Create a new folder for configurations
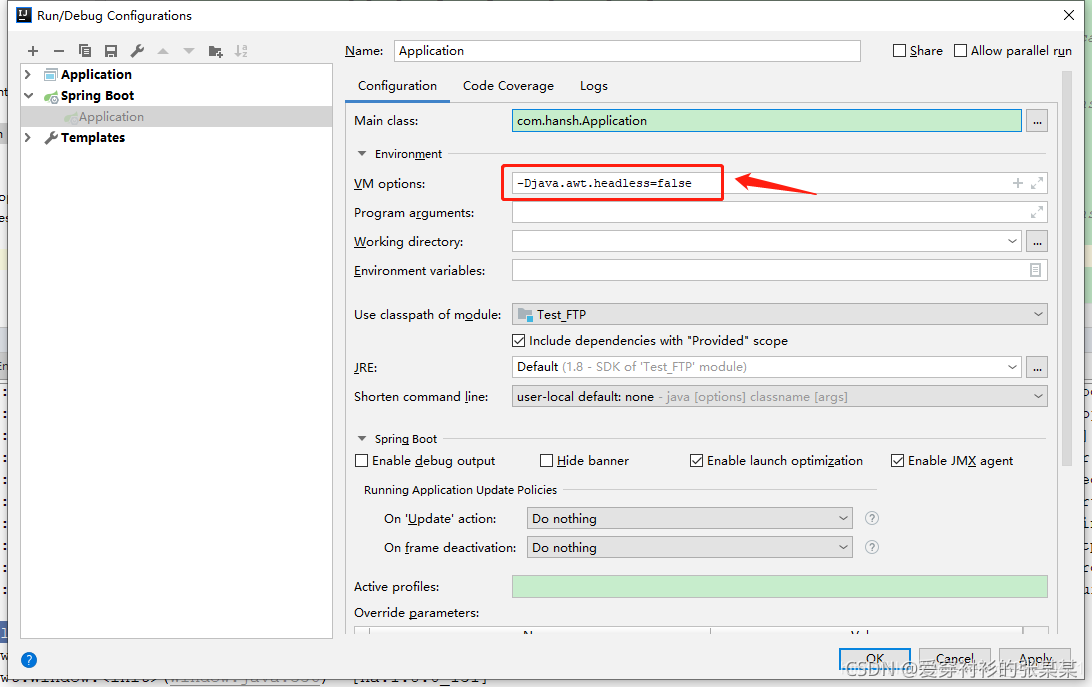The height and width of the screenshot is (687, 1092). [215, 50]
